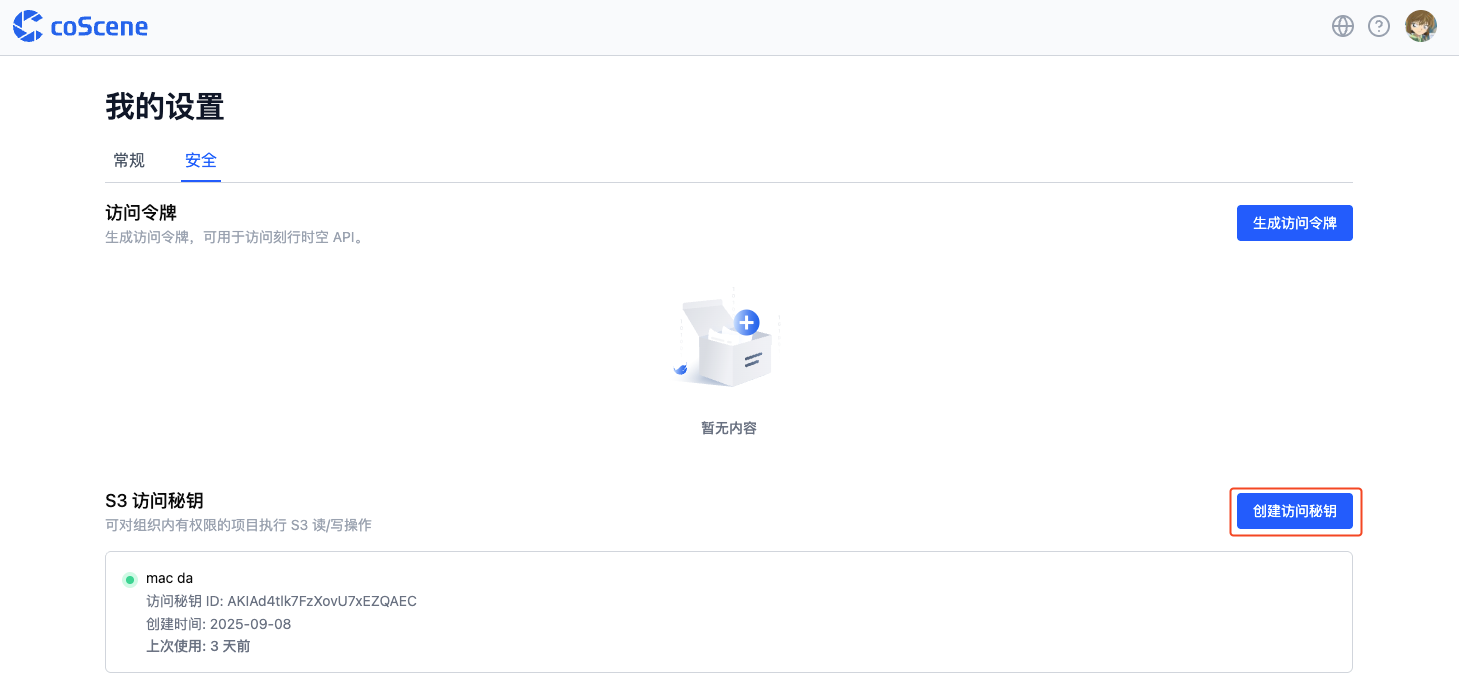Select the mac da key name
The width and height of the screenshot is (1459, 700).
(x=169, y=578)
